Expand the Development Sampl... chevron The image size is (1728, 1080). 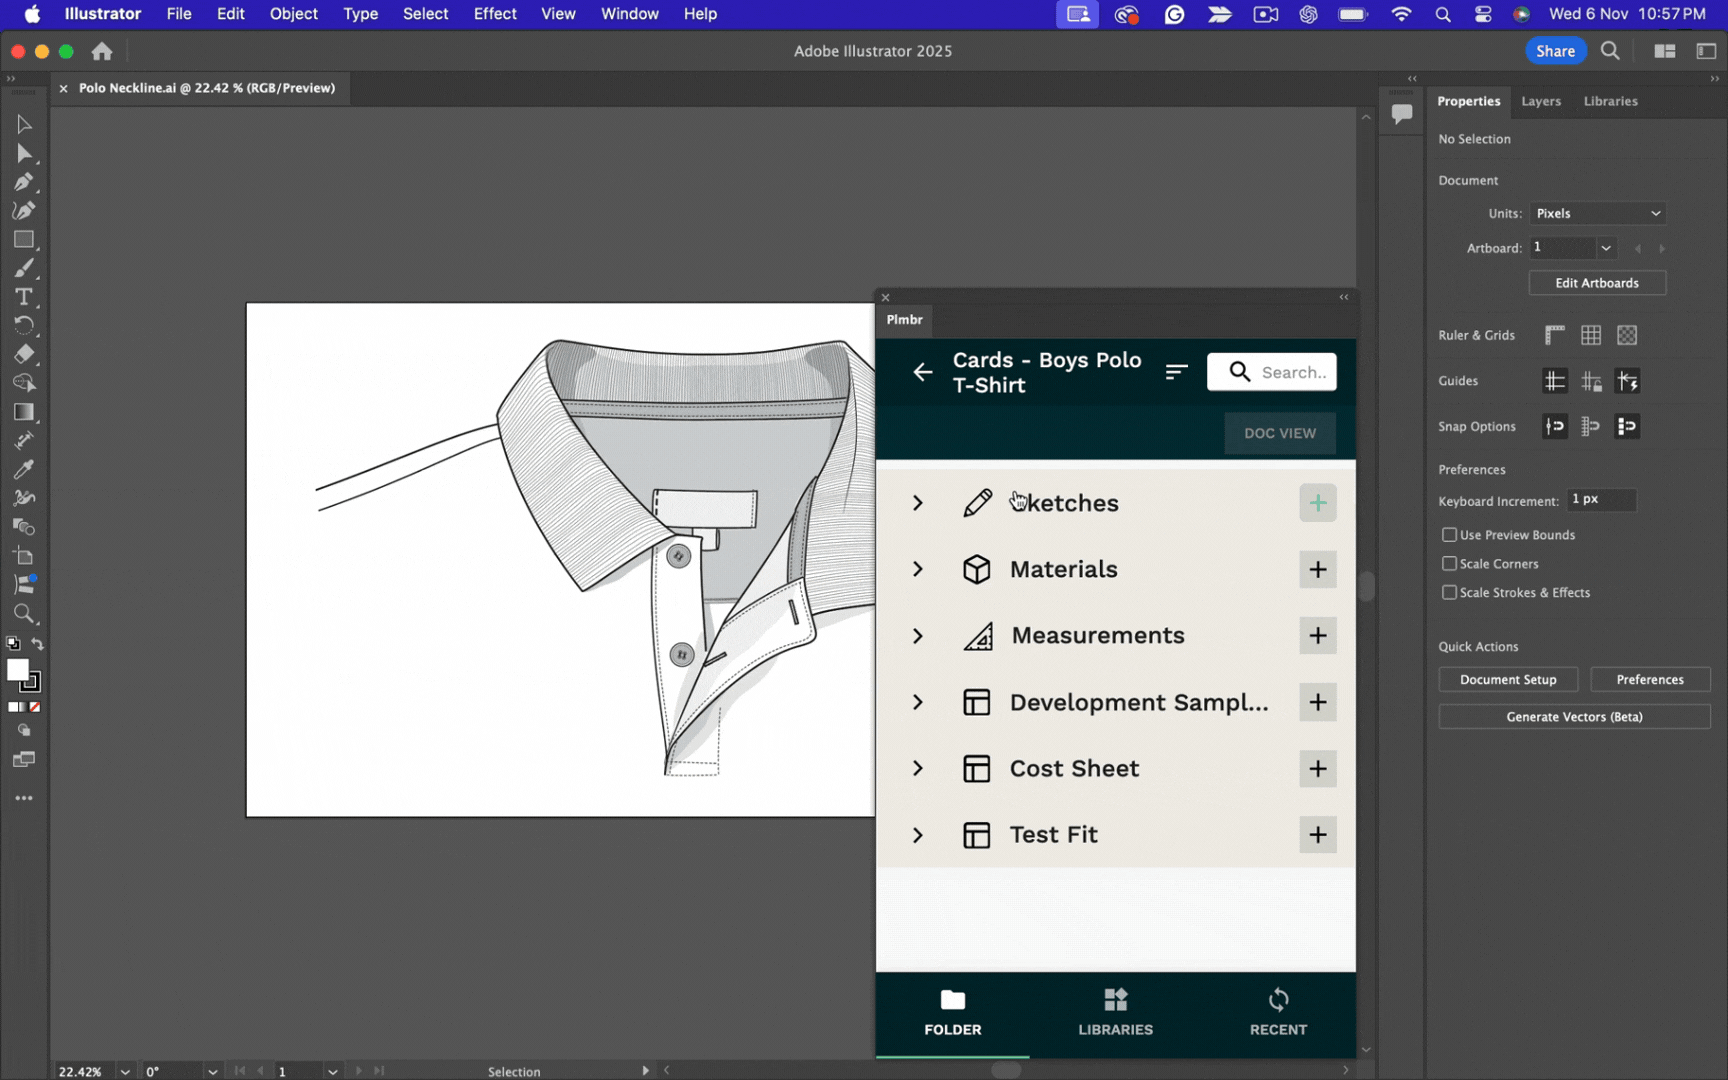pyautogui.click(x=917, y=702)
